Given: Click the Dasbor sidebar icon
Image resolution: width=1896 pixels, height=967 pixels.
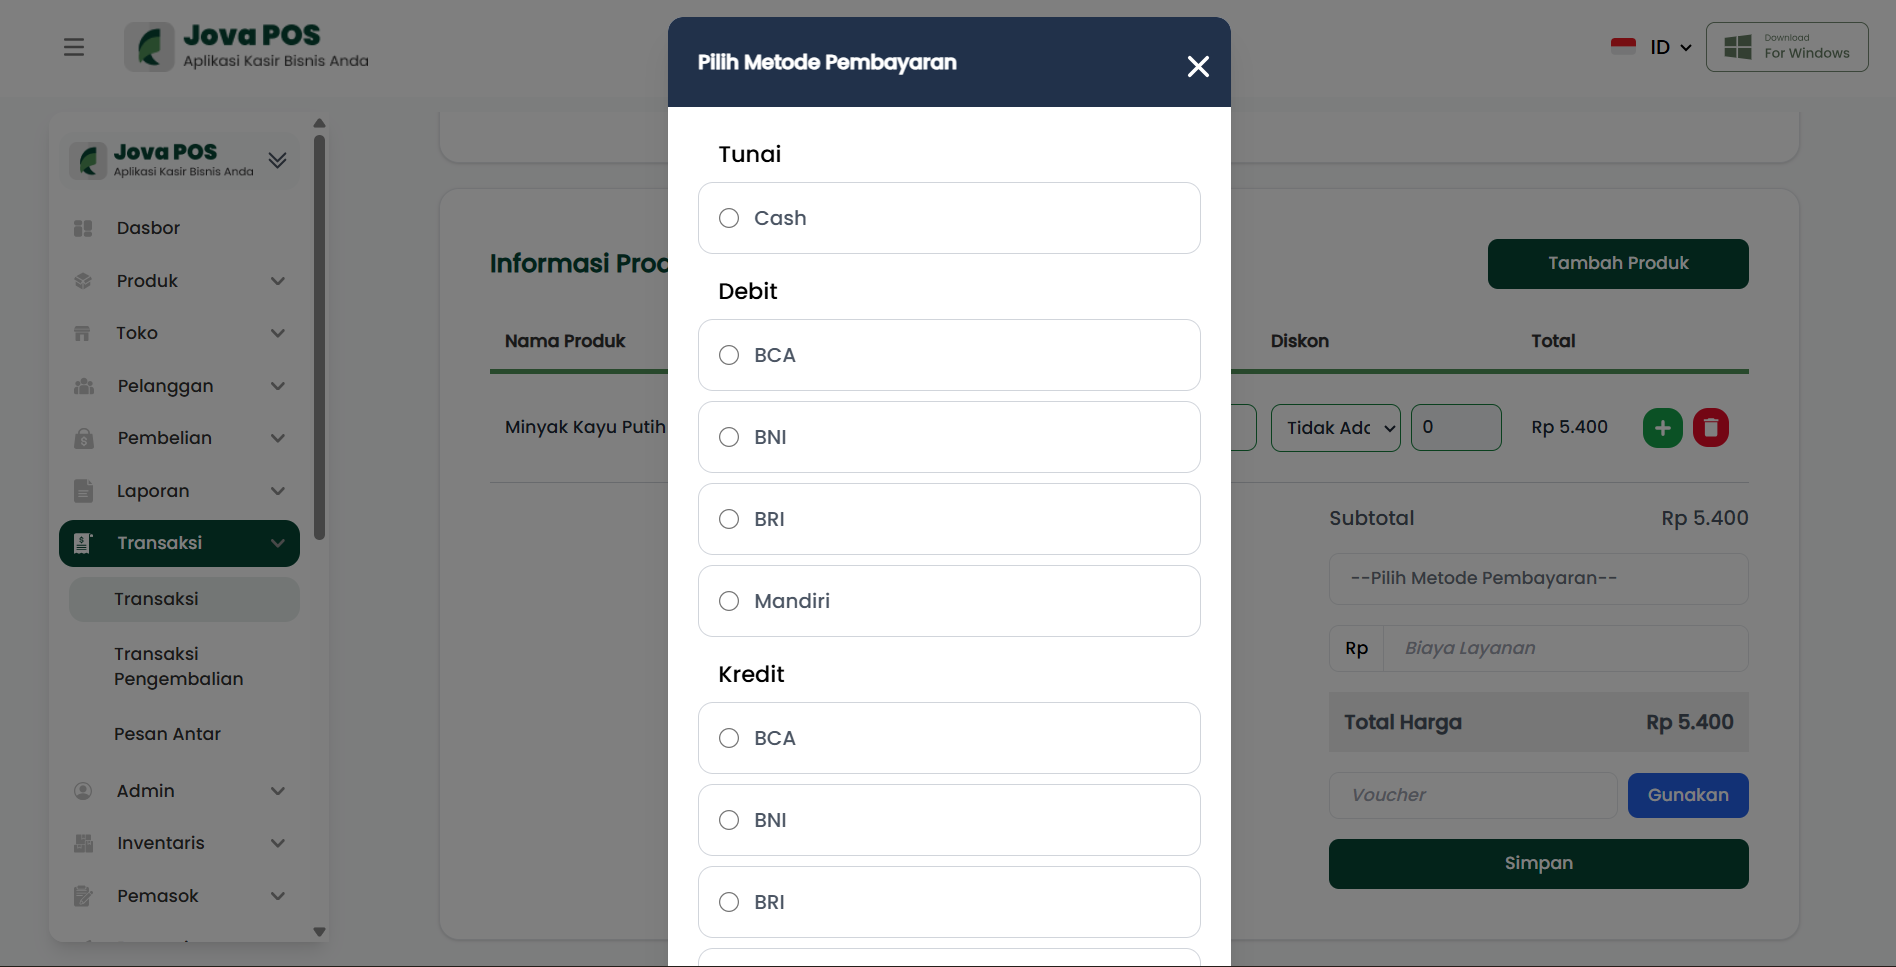Looking at the screenshot, I should point(83,228).
